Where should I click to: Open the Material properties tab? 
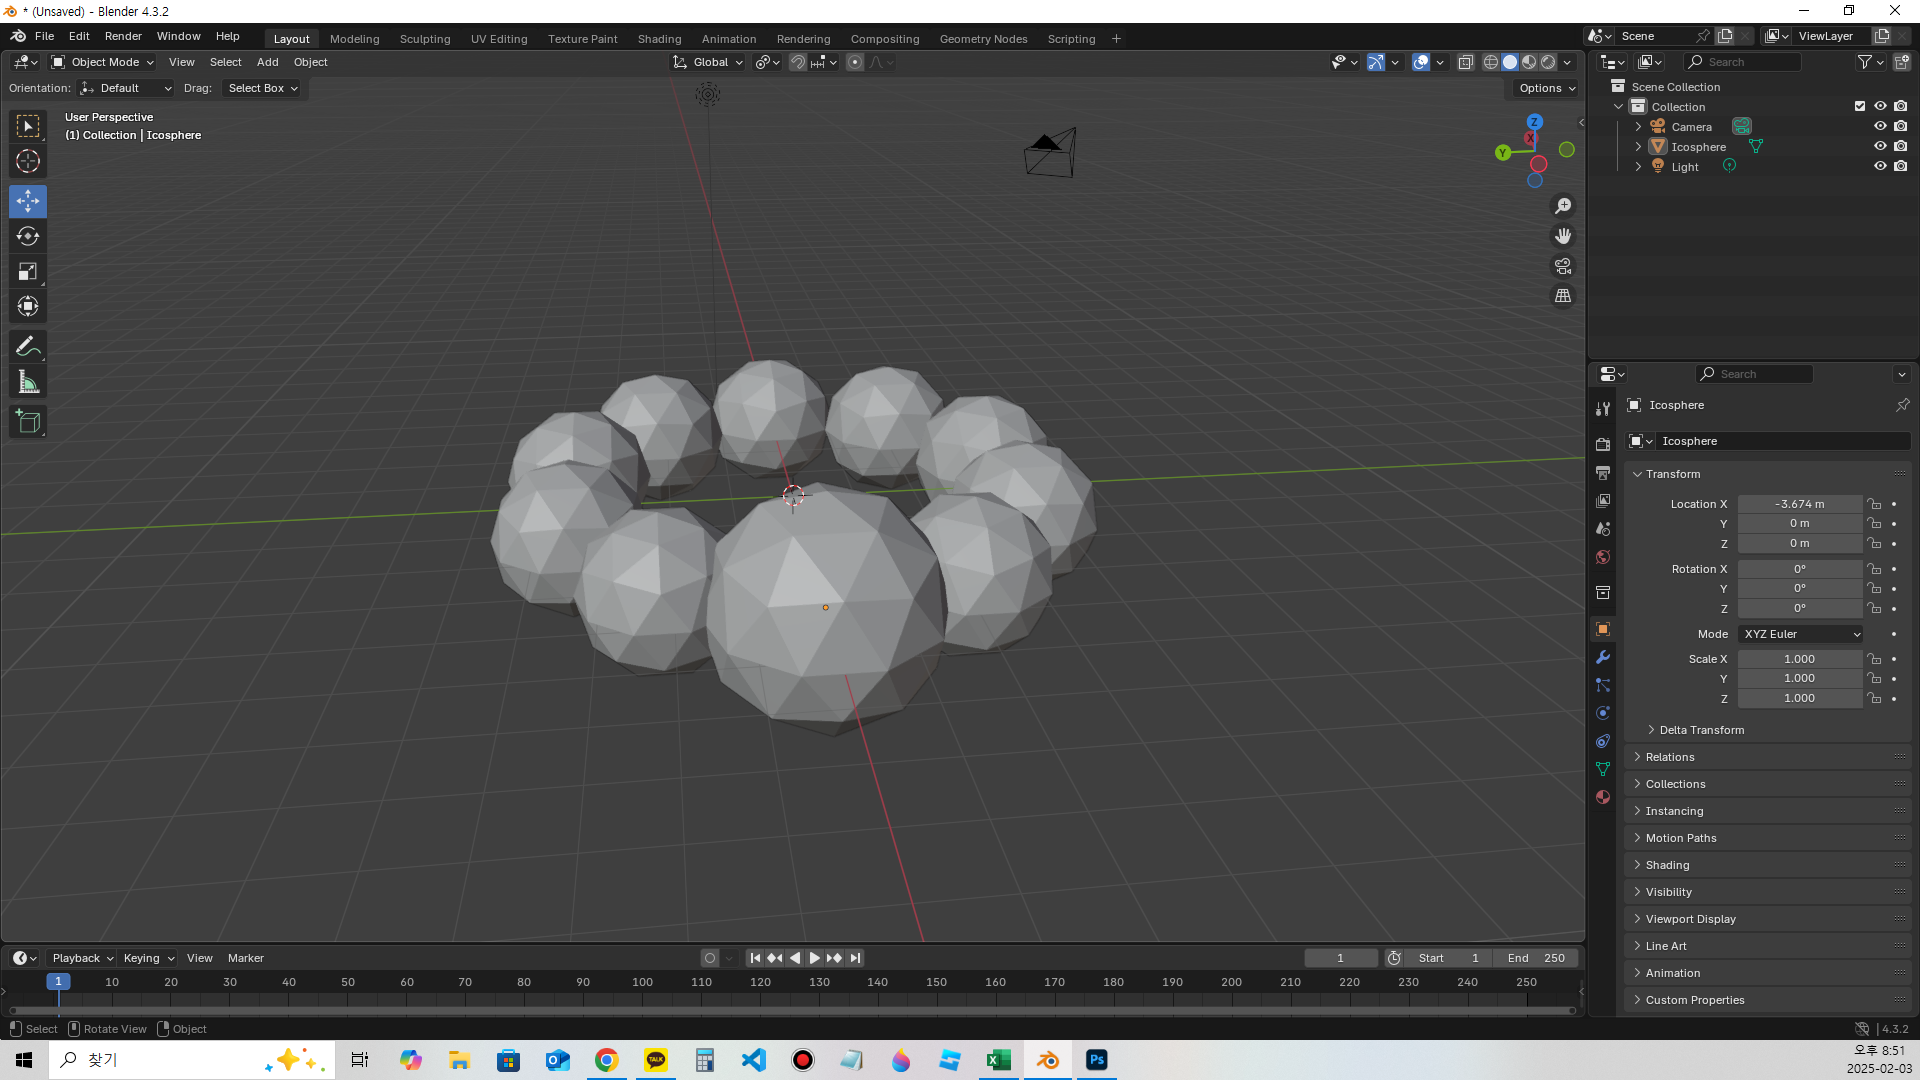[x=1603, y=797]
